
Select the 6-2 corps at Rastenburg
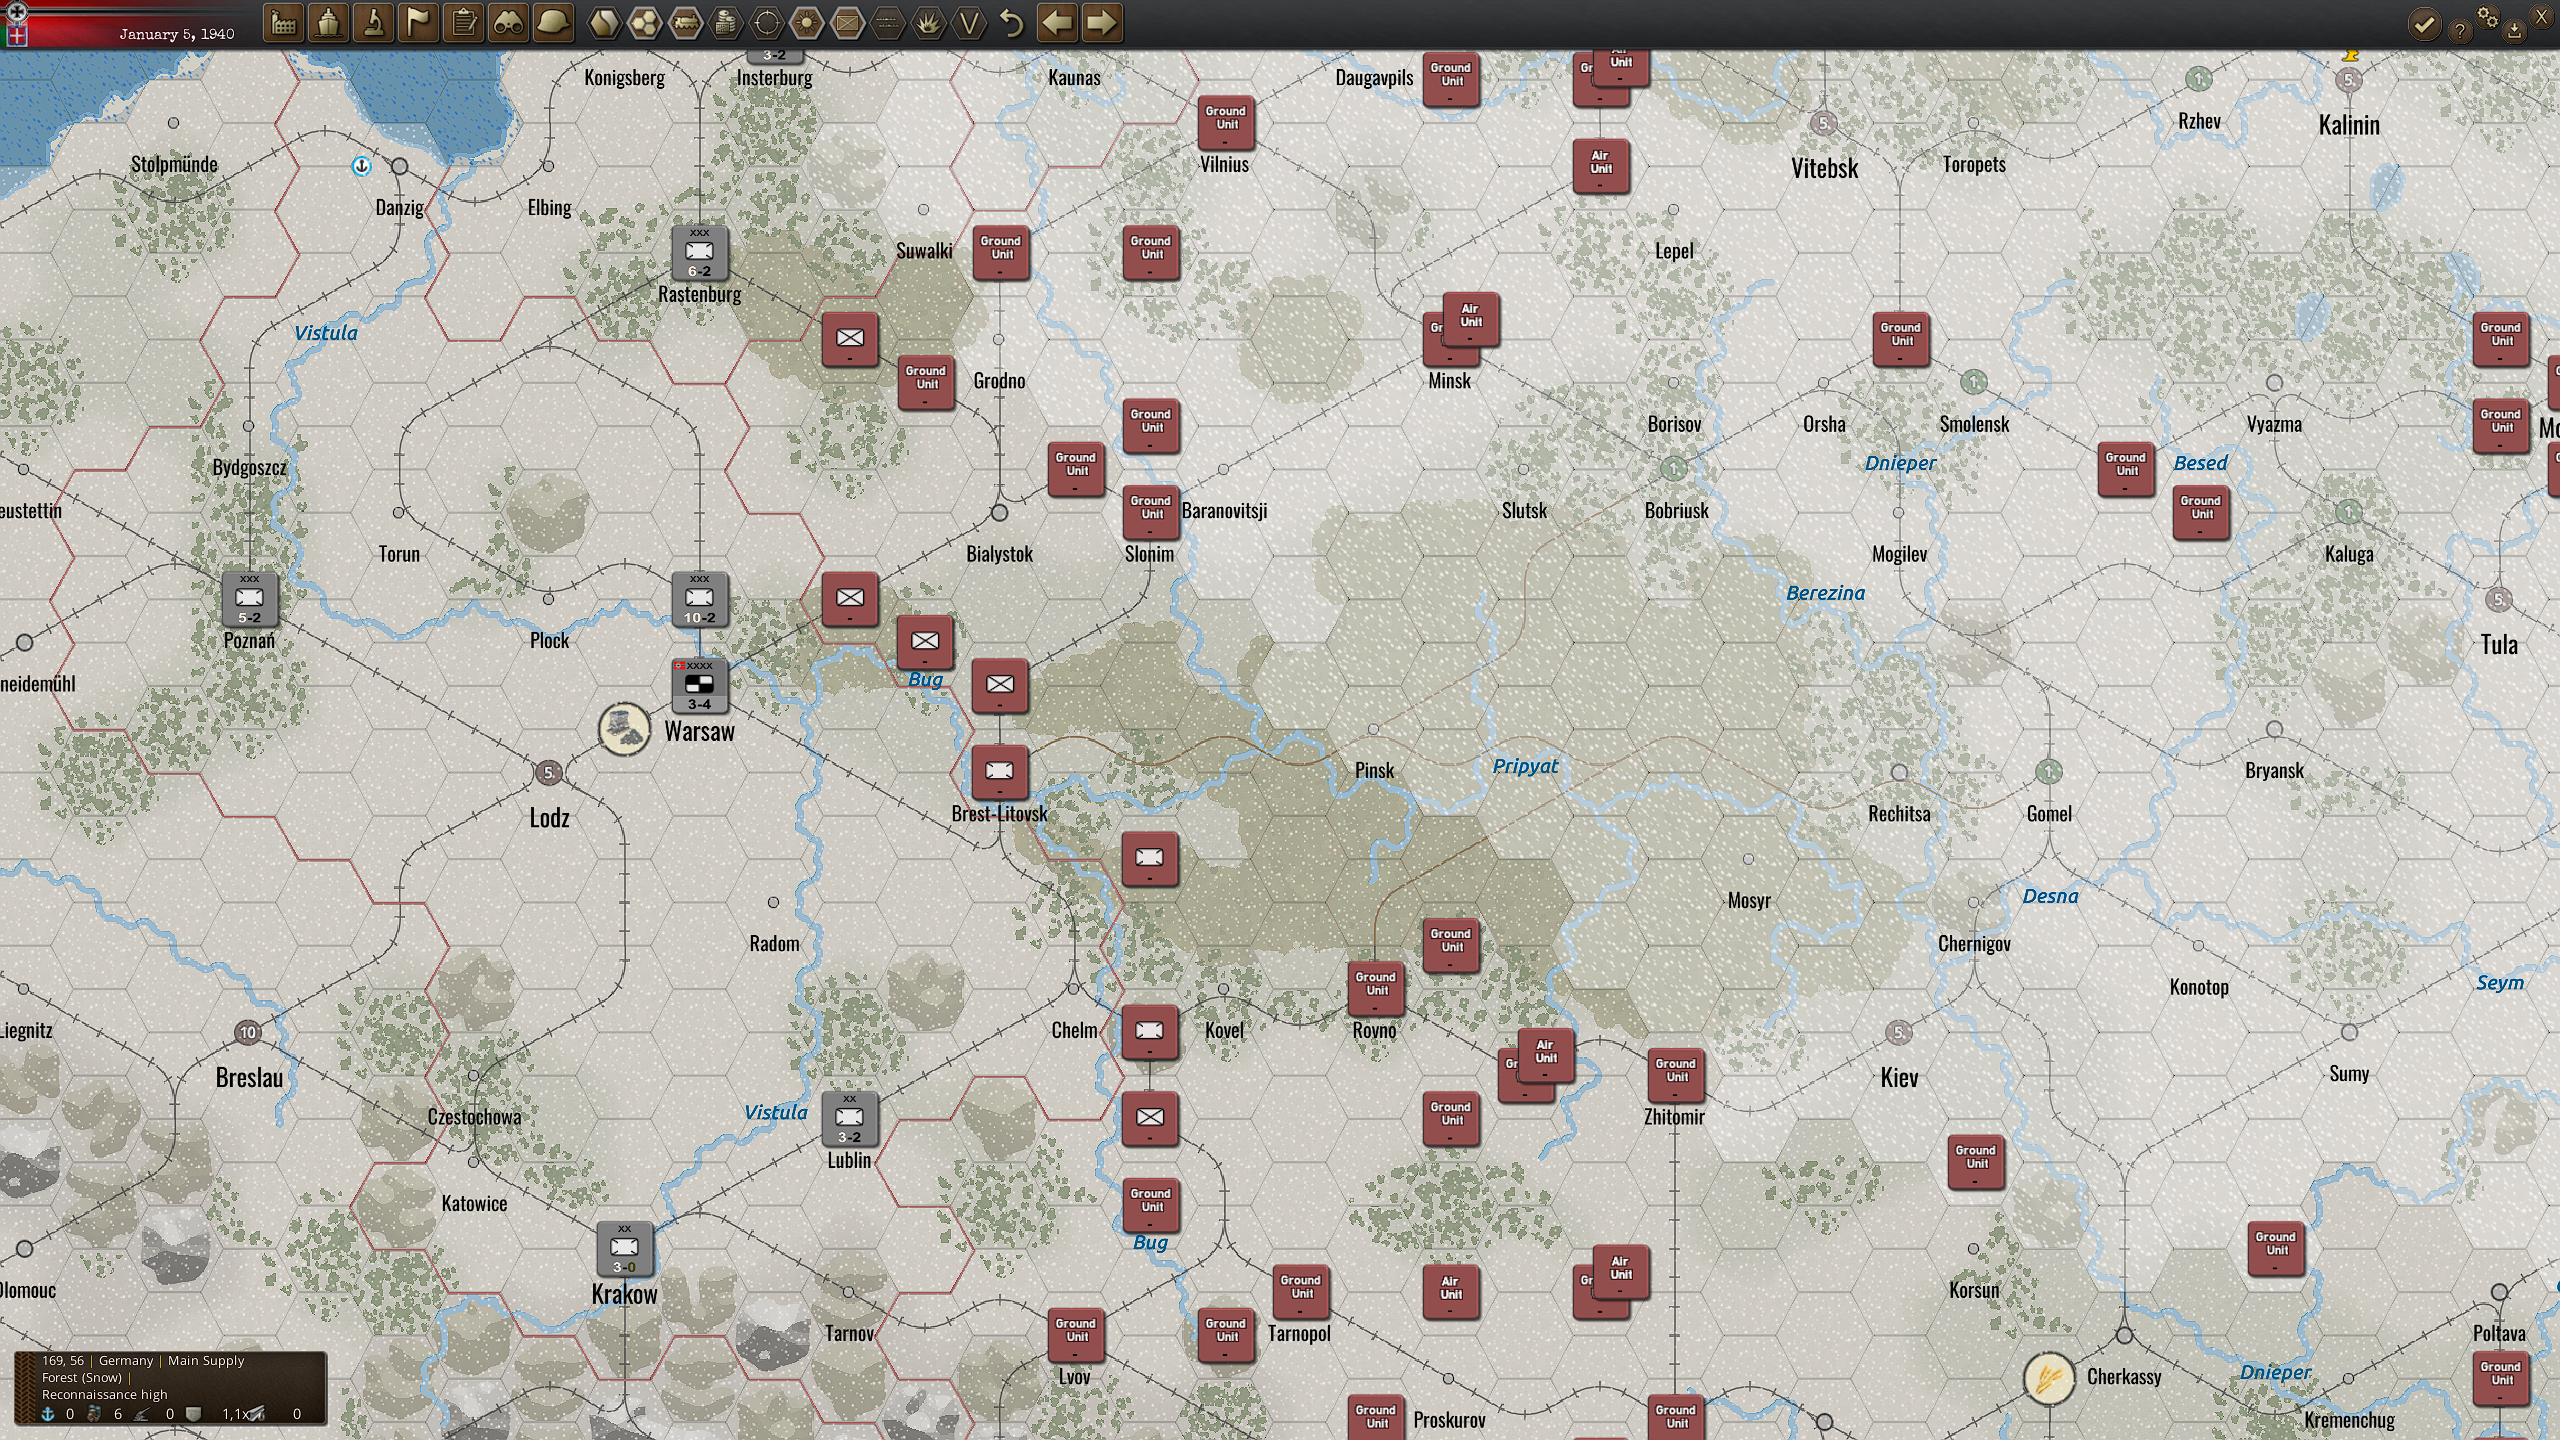[x=699, y=253]
